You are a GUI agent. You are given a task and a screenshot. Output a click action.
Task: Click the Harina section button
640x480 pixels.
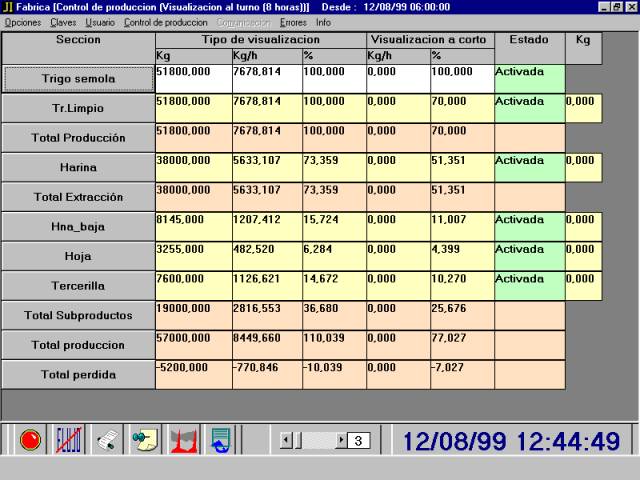pos(78,167)
